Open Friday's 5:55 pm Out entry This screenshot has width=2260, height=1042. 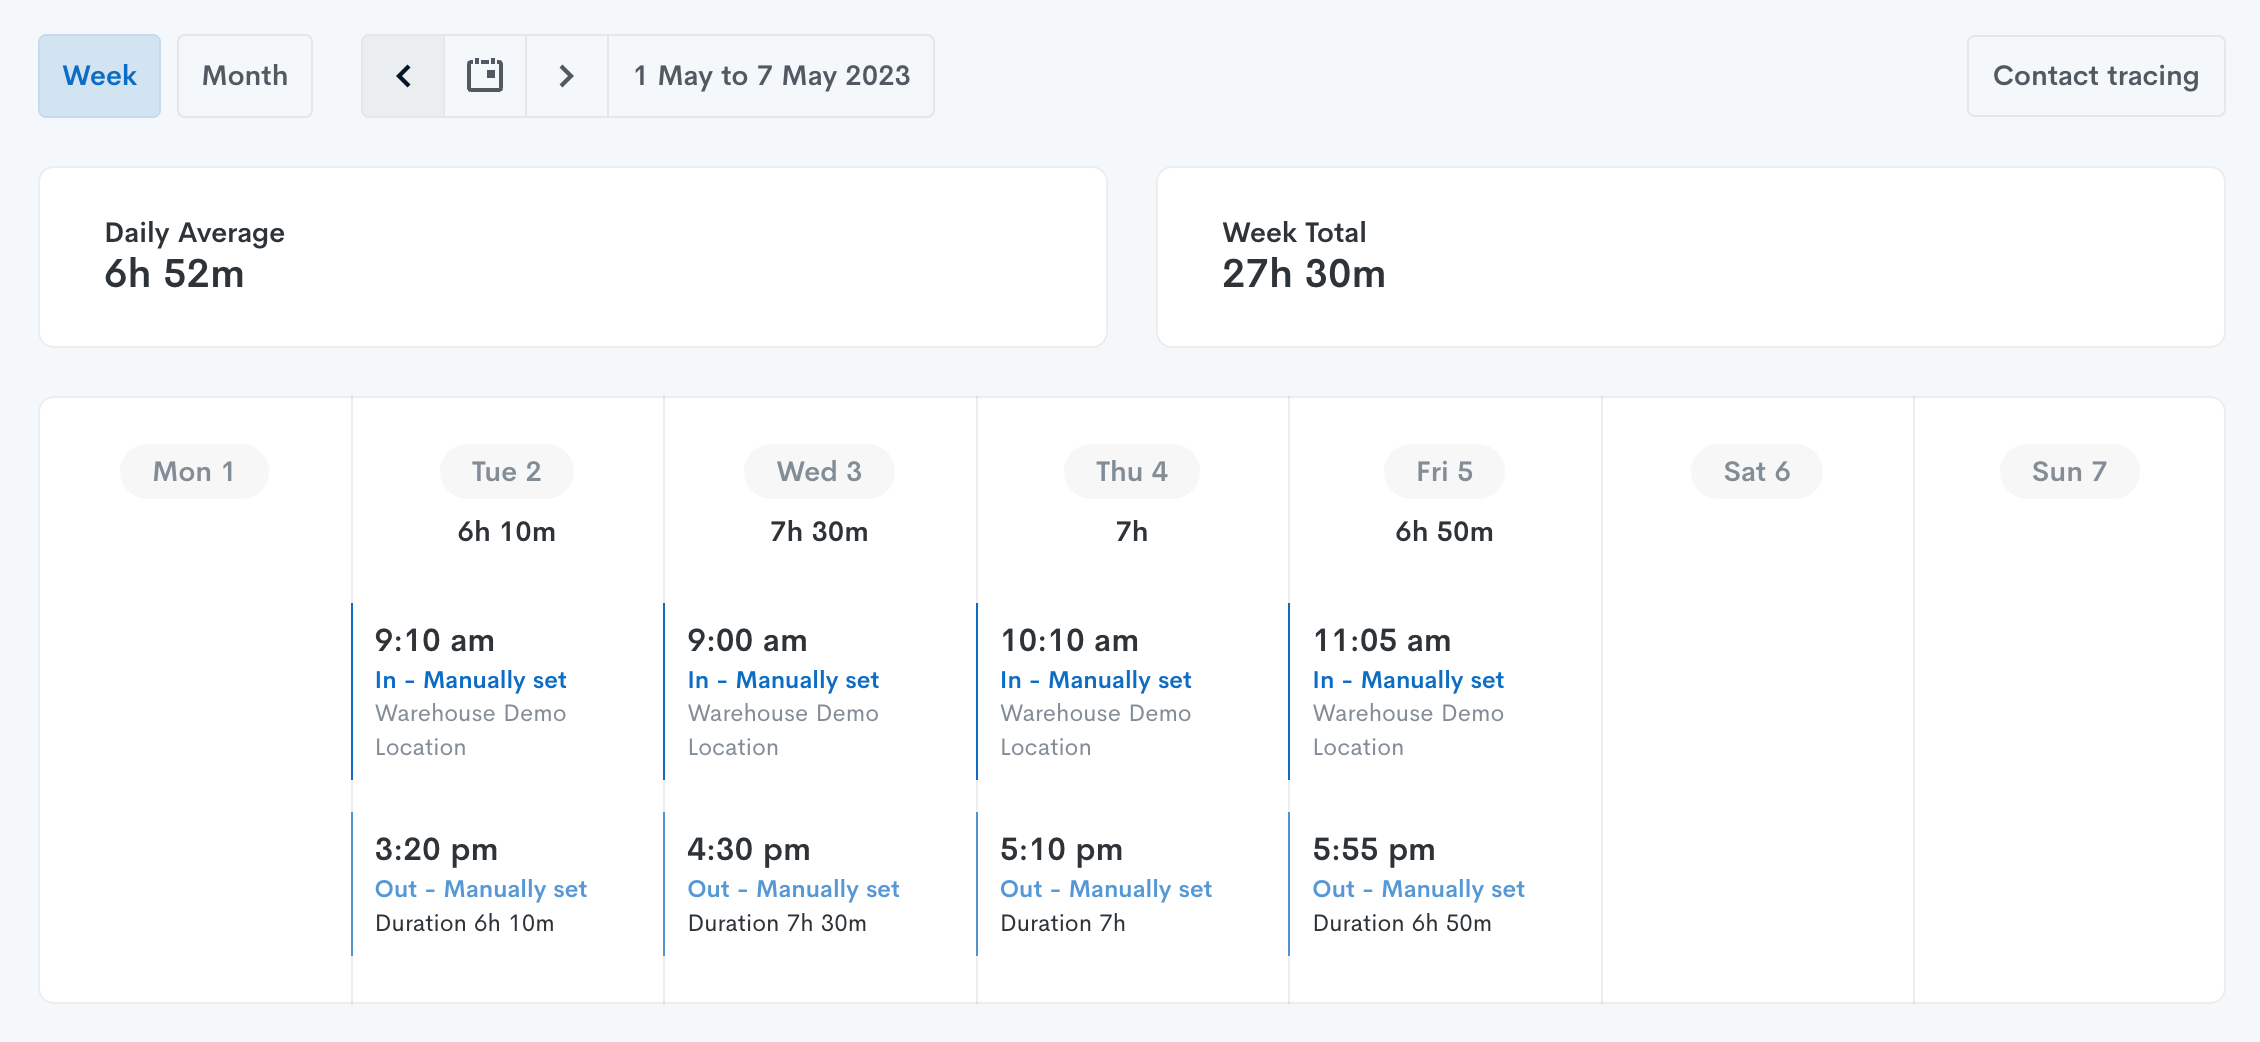click(x=1418, y=885)
